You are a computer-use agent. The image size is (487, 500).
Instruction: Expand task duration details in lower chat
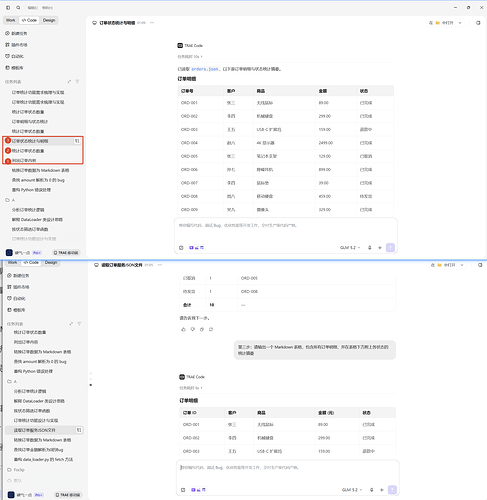[191, 388]
